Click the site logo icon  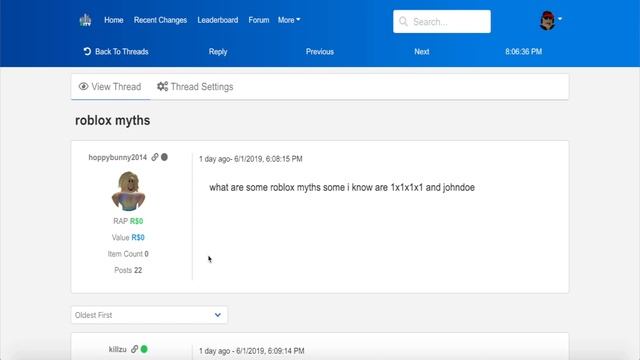click(85, 20)
